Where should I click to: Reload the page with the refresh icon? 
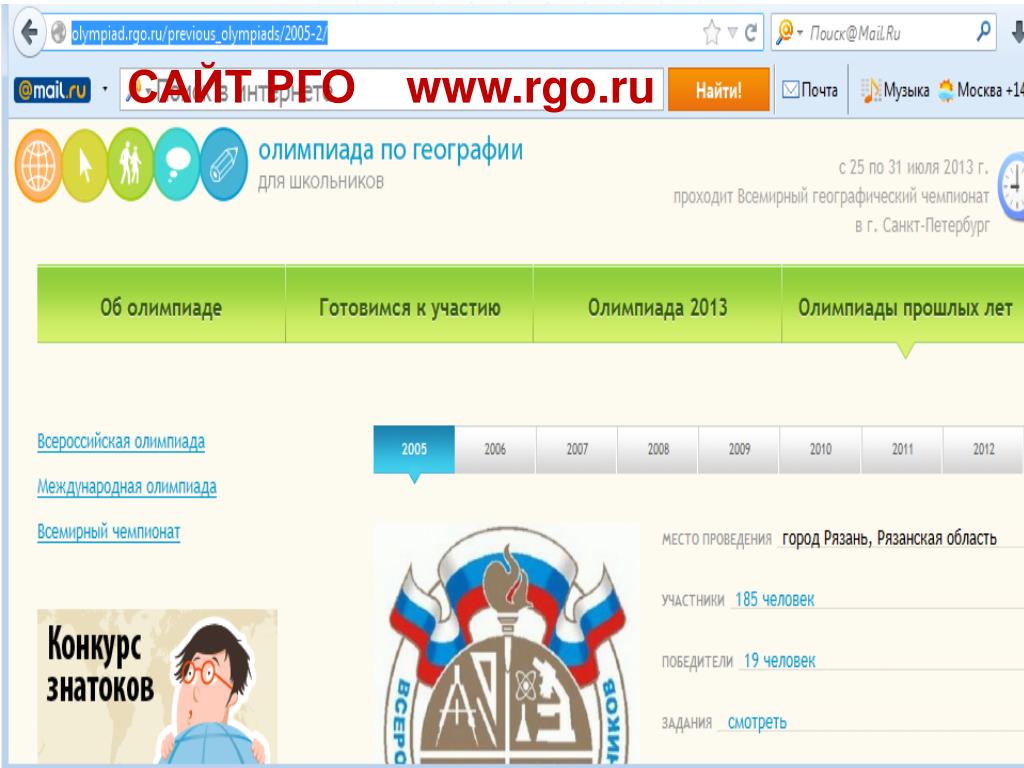(751, 33)
